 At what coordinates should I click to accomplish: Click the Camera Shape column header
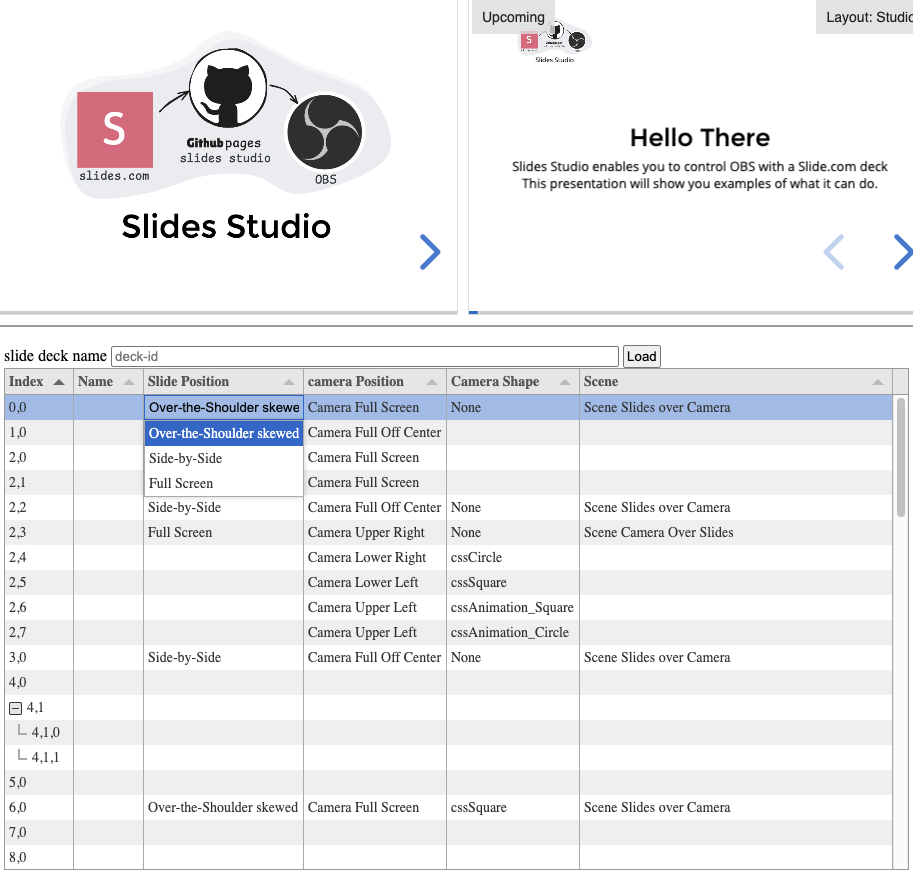pyautogui.click(x=512, y=382)
